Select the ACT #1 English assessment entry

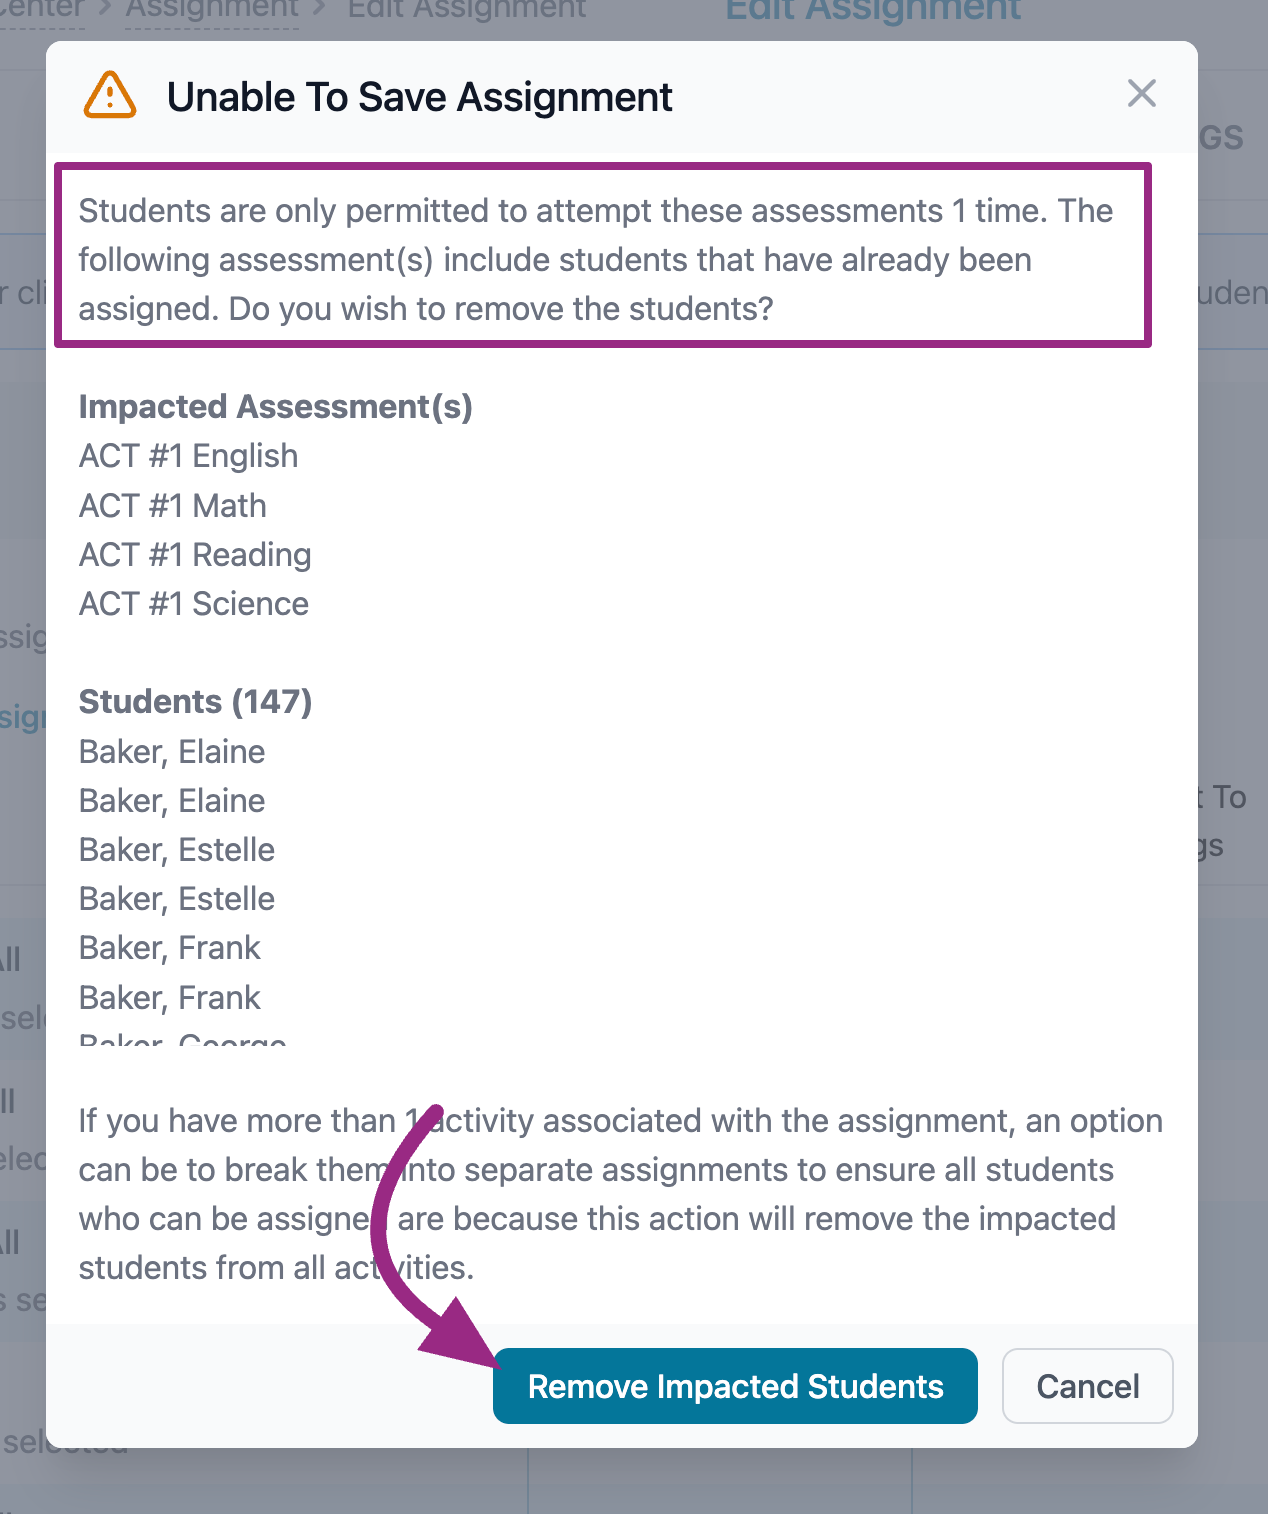(188, 456)
